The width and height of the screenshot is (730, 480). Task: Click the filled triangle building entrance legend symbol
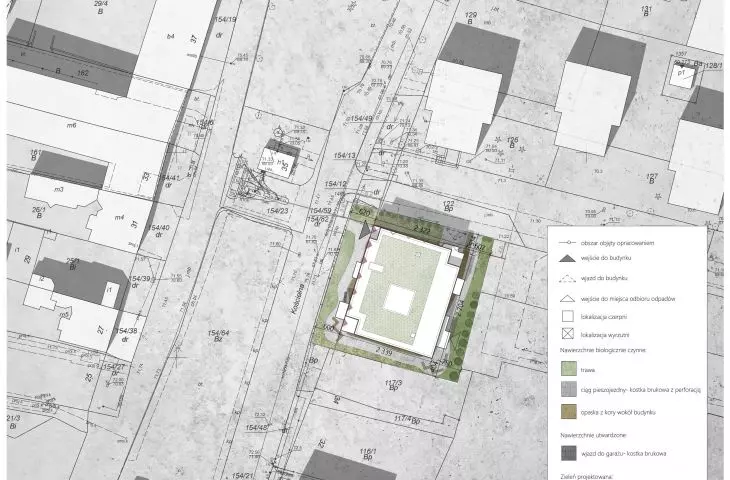click(x=567, y=258)
